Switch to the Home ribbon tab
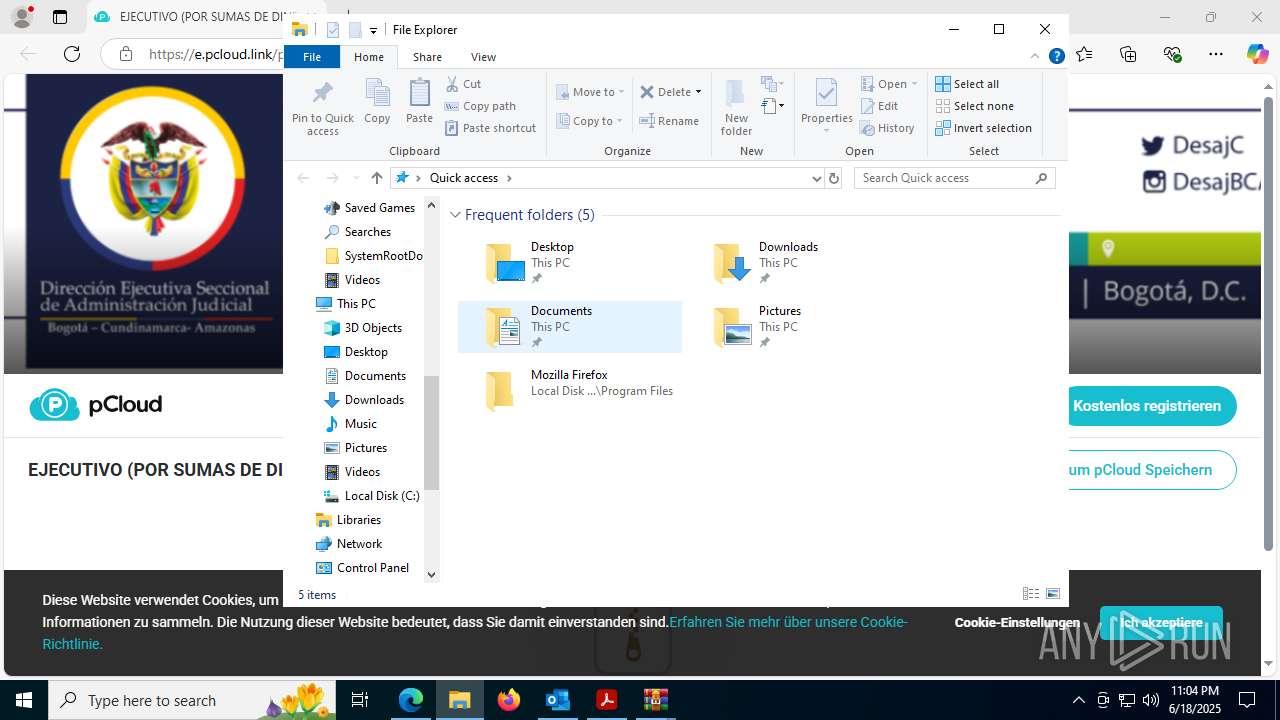Screen dimensions: 1280x720 point(369,57)
